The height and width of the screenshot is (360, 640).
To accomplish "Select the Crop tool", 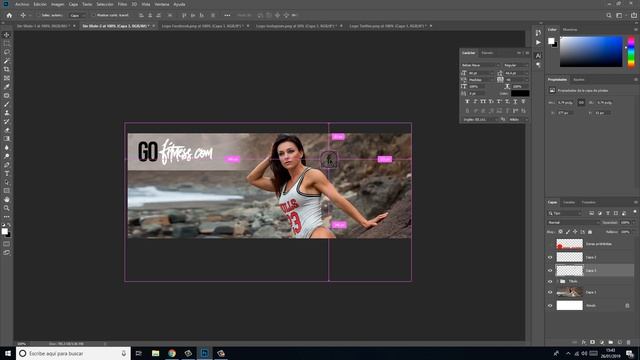I will [x=7, y=69].
